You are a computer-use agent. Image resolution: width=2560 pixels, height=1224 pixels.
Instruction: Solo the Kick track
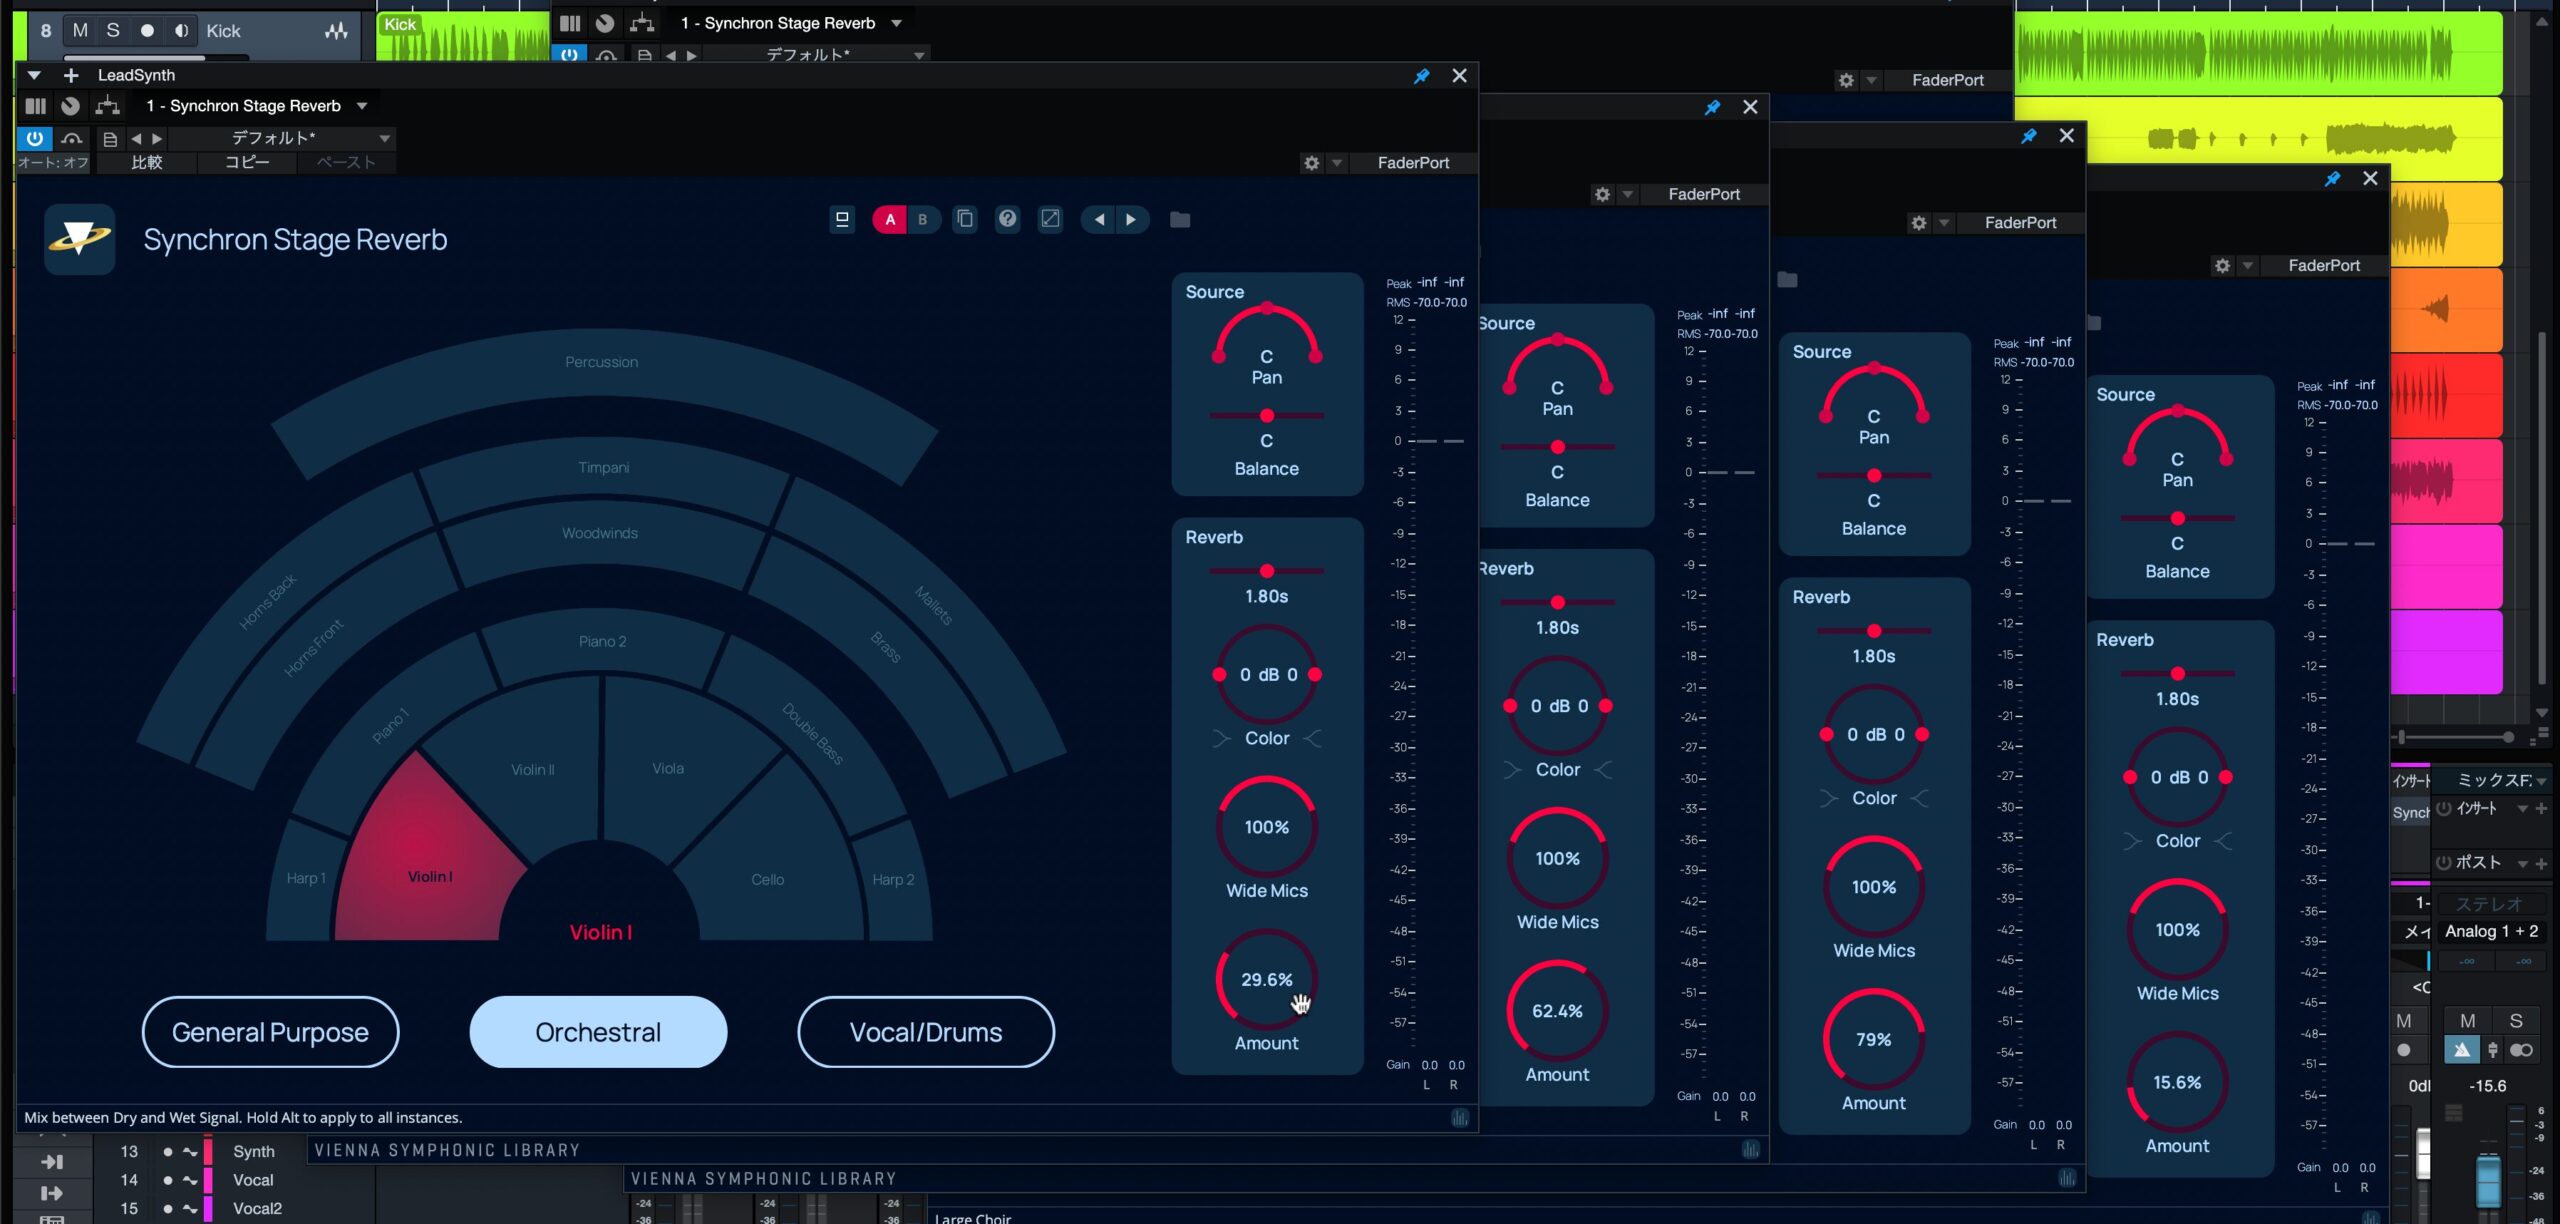click(x=113, y=31)
